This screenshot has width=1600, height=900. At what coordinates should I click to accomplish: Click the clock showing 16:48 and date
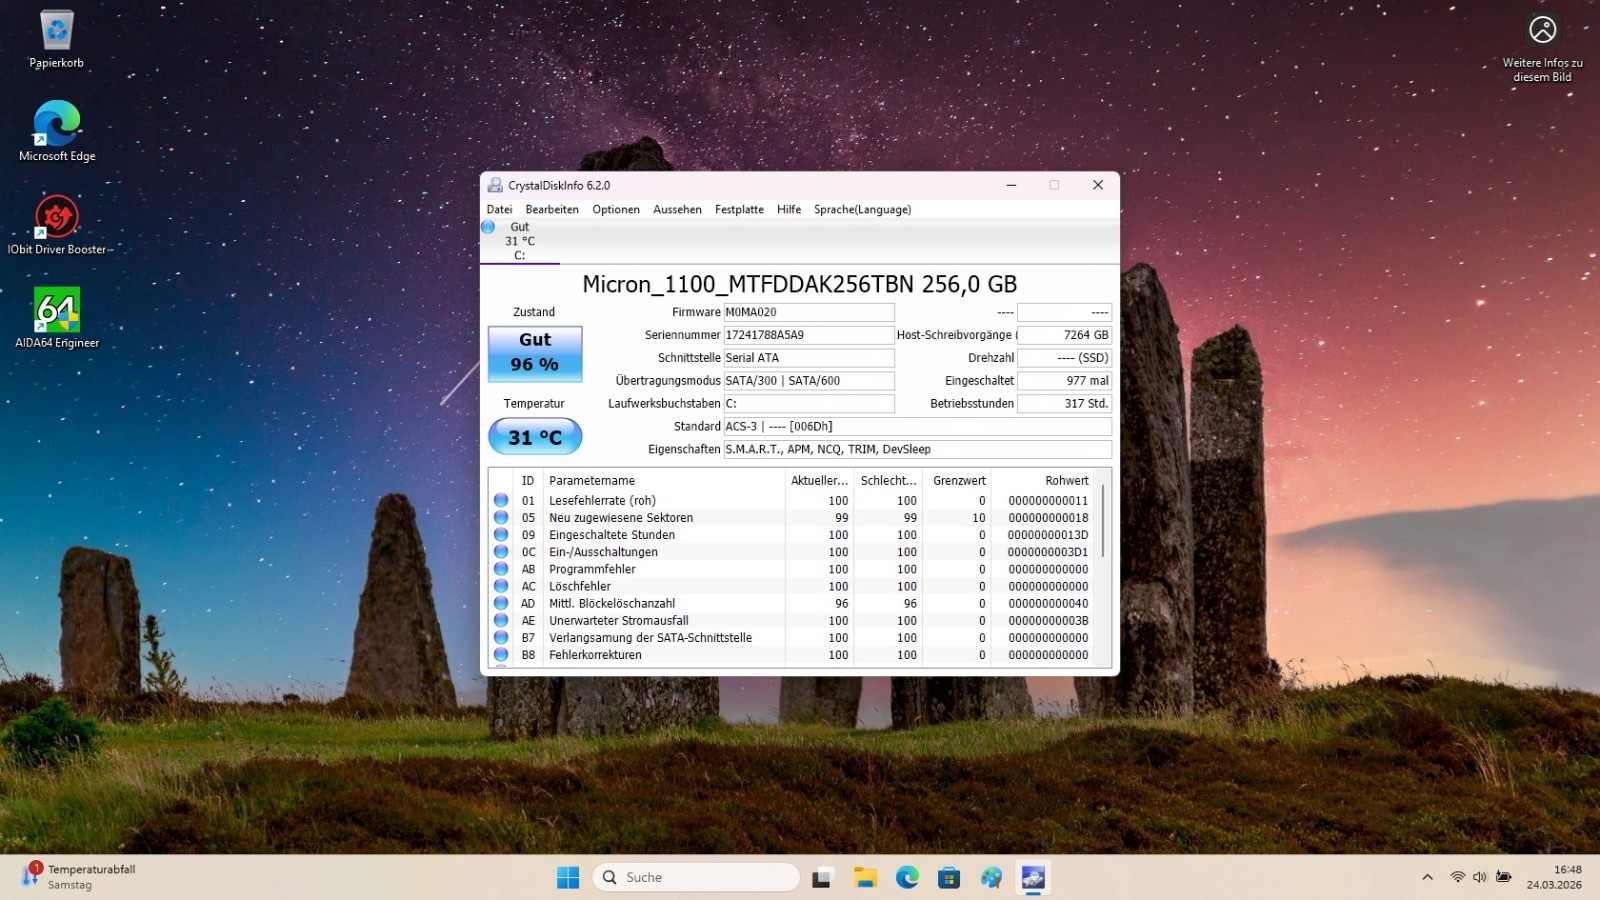click(1554, 877)
